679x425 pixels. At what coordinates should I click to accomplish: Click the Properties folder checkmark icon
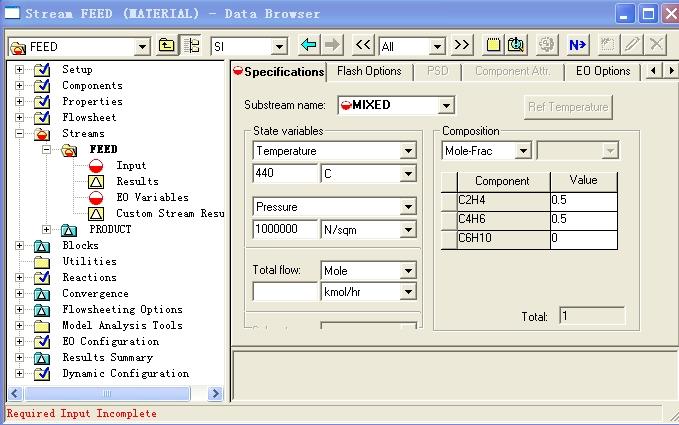(x=42, y=102)
